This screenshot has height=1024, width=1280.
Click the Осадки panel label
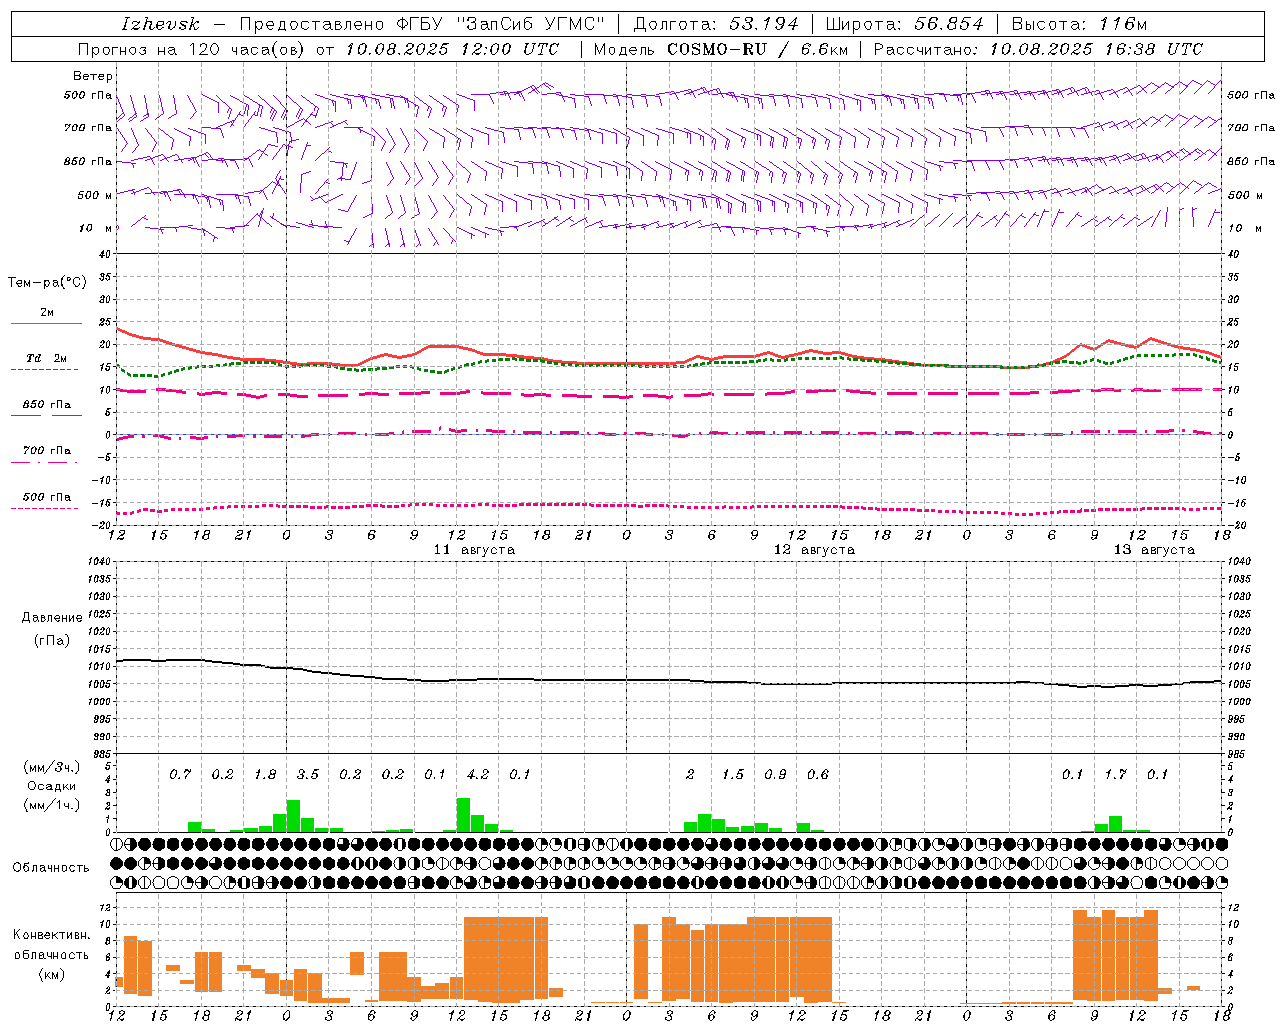pyautogui.click(x=51, y=787)
